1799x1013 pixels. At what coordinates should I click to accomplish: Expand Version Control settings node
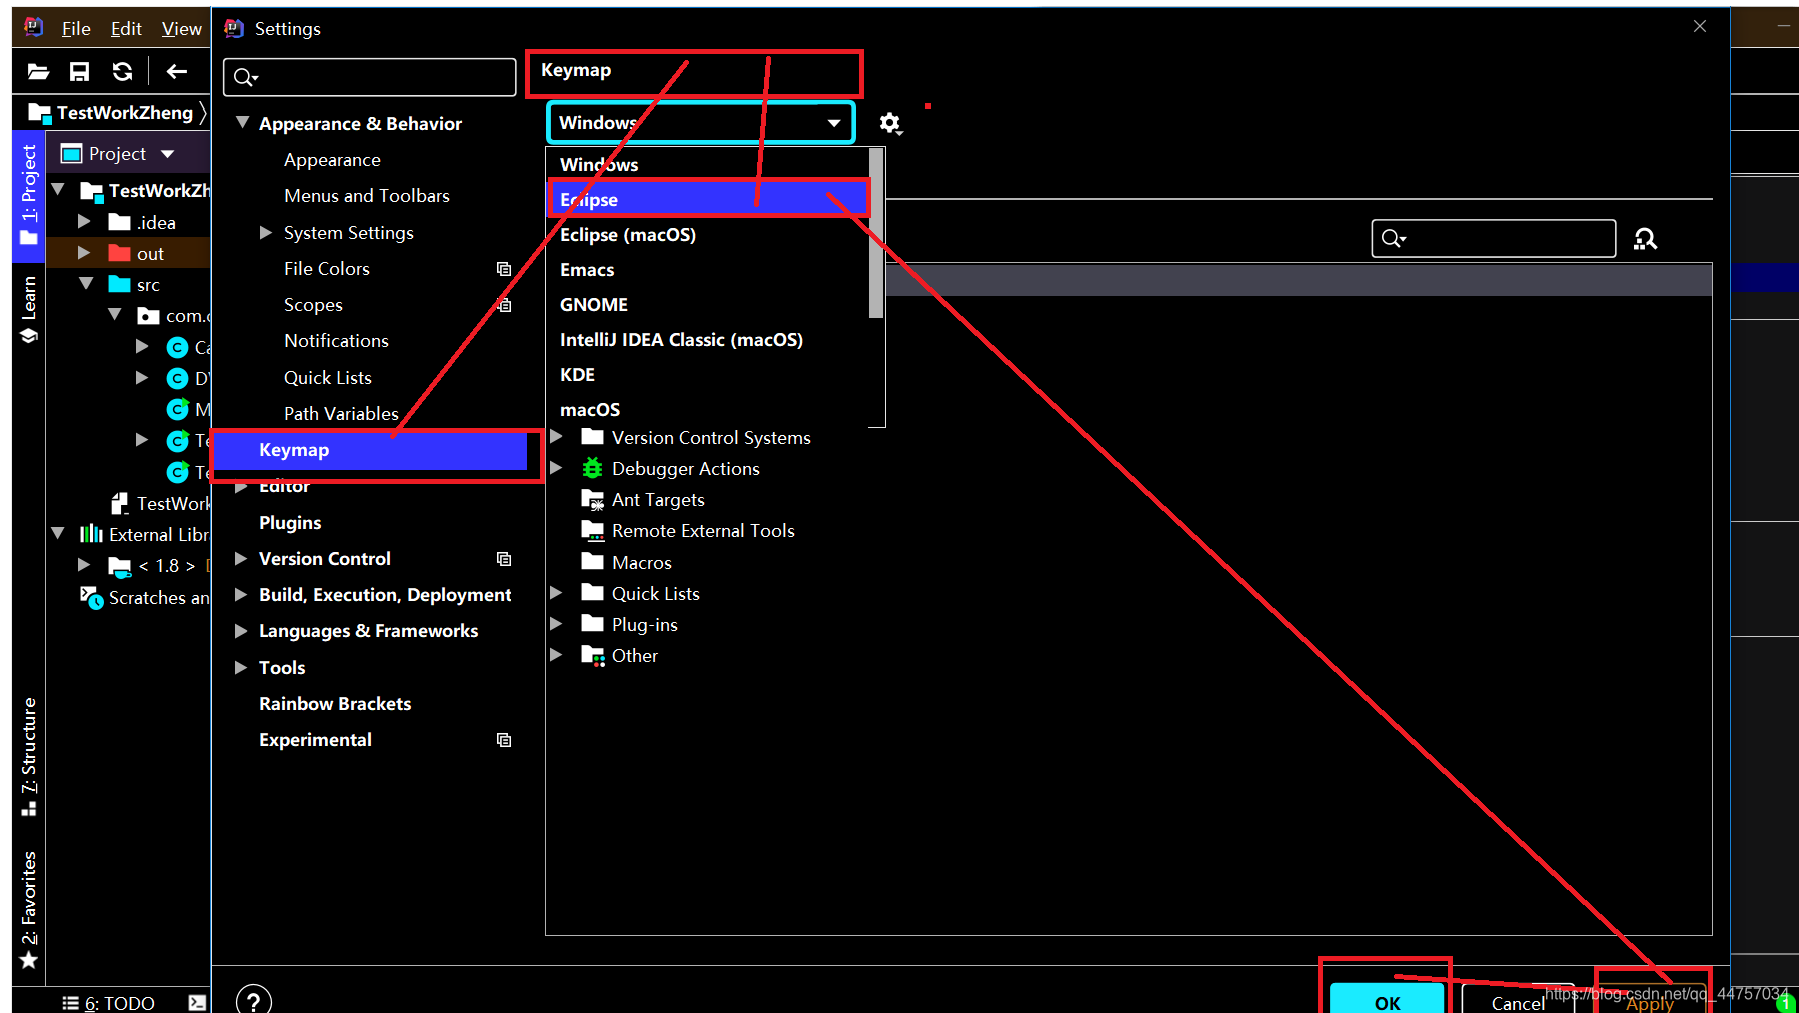click(241, 558)
